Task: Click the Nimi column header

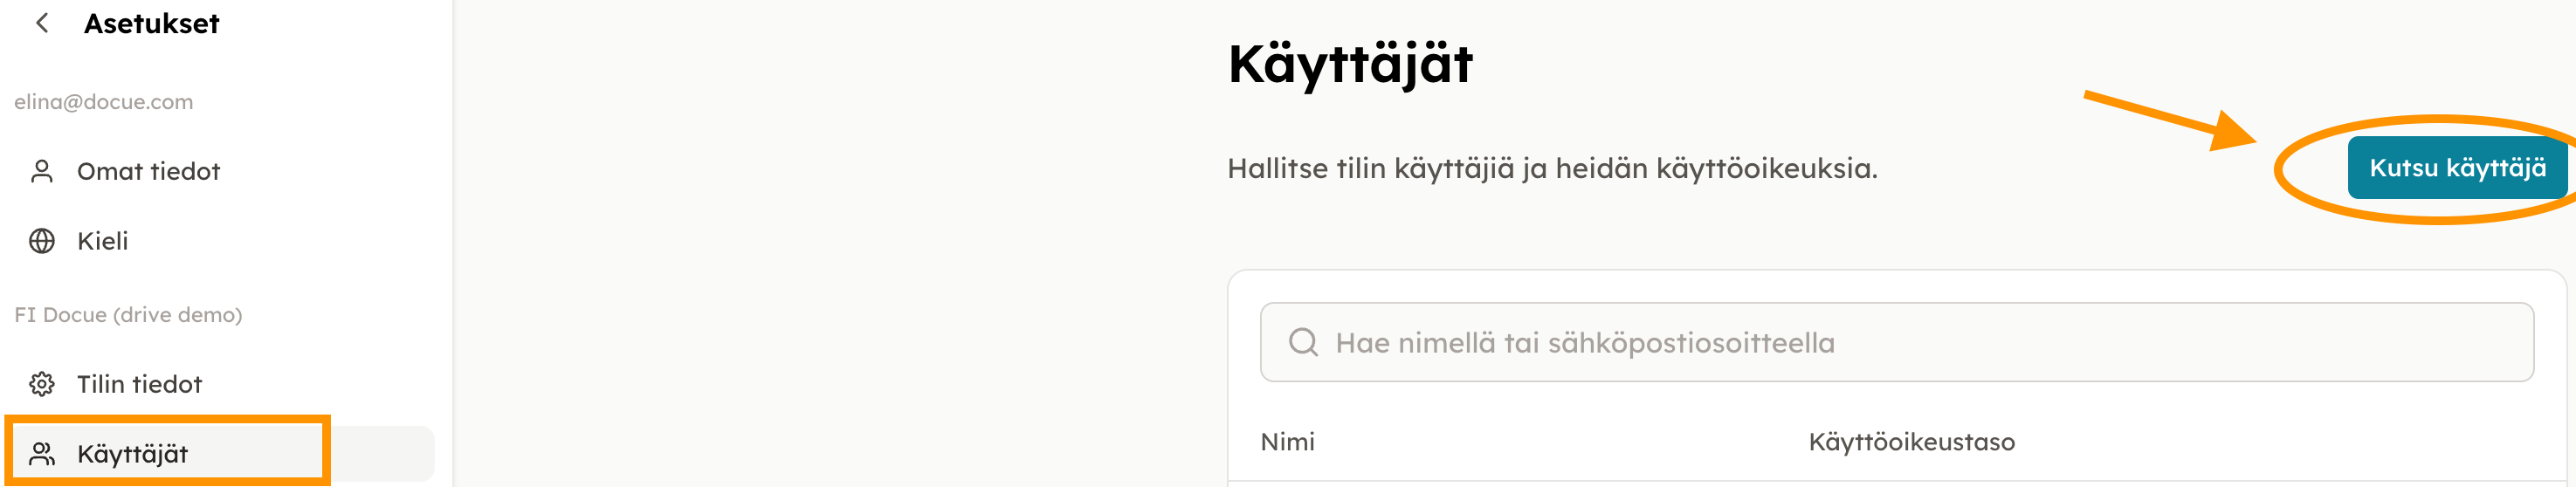Action: coord(1287,442)
